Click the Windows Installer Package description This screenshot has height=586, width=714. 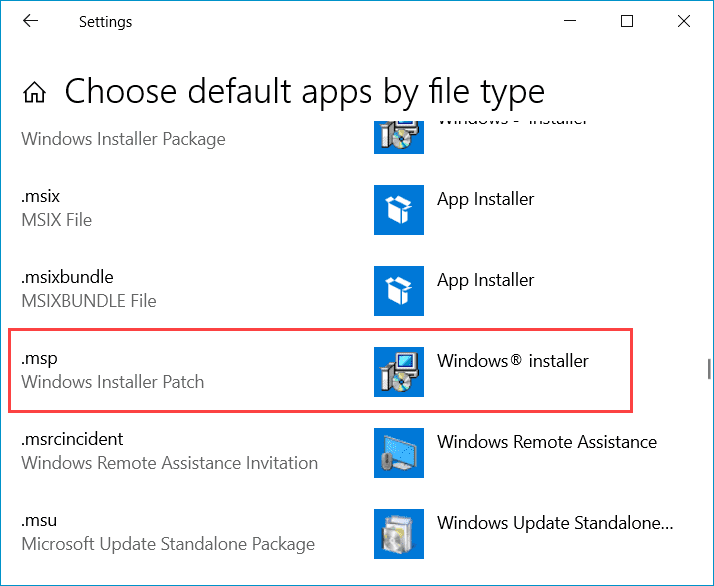123,139
